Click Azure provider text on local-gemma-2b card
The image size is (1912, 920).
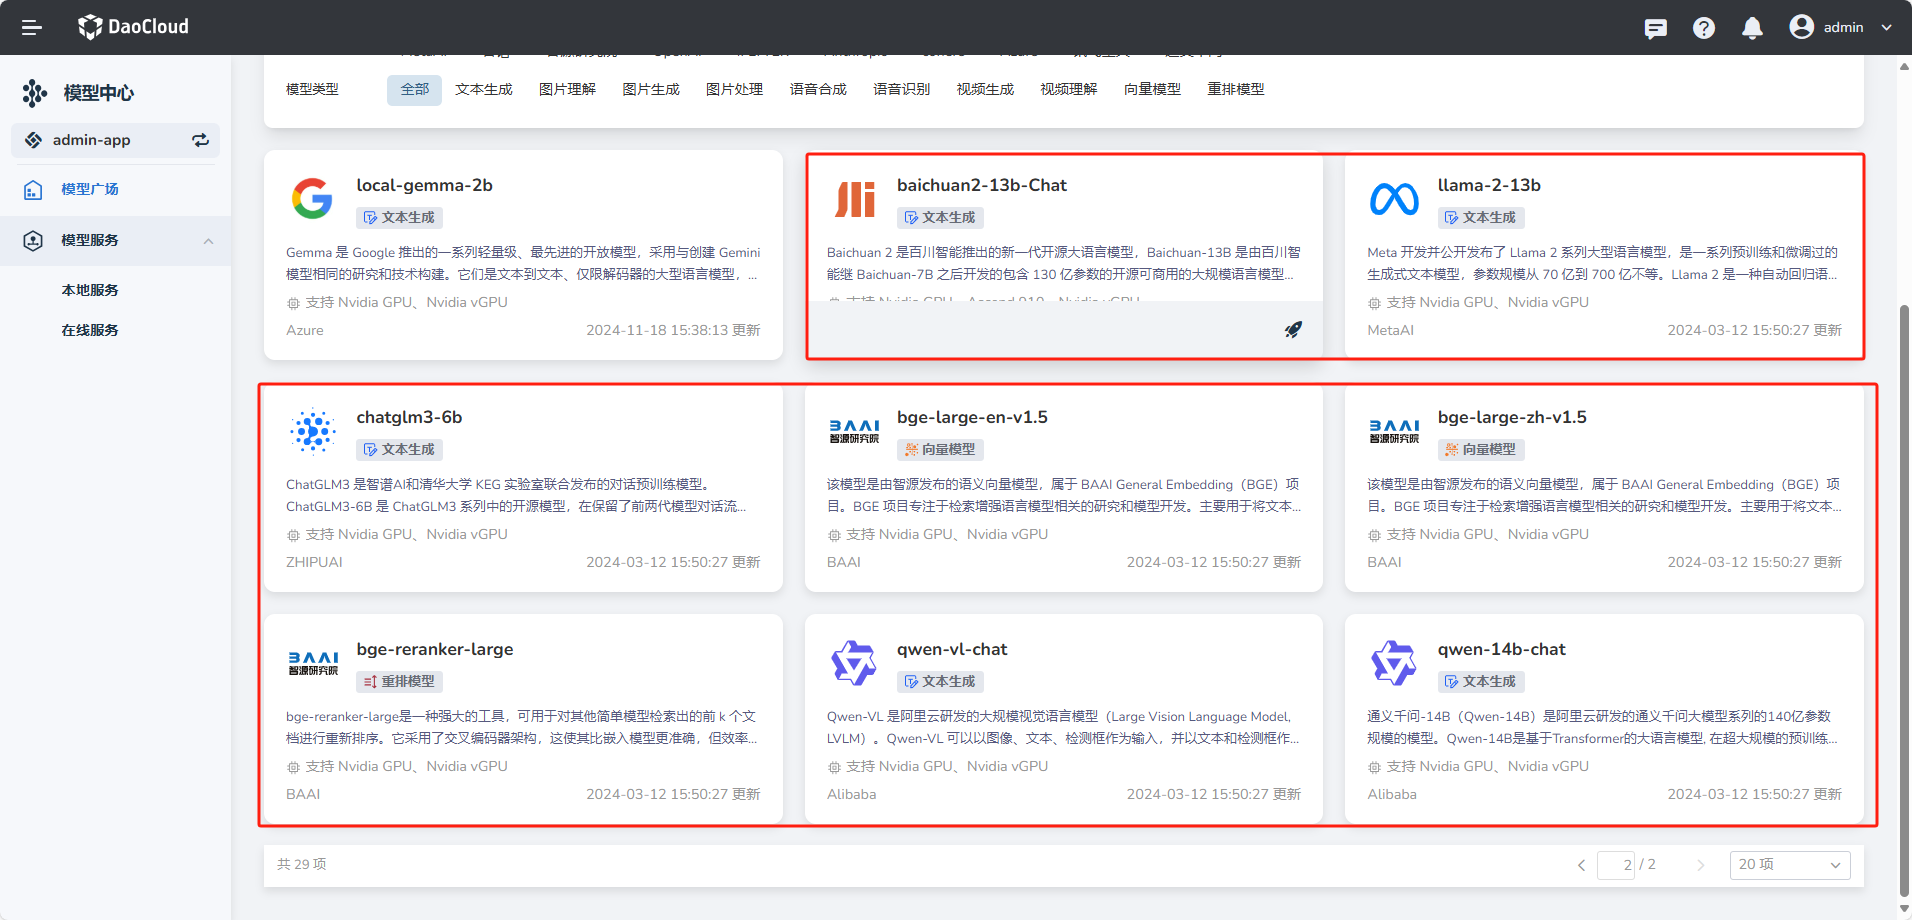(x=305, y=330)
